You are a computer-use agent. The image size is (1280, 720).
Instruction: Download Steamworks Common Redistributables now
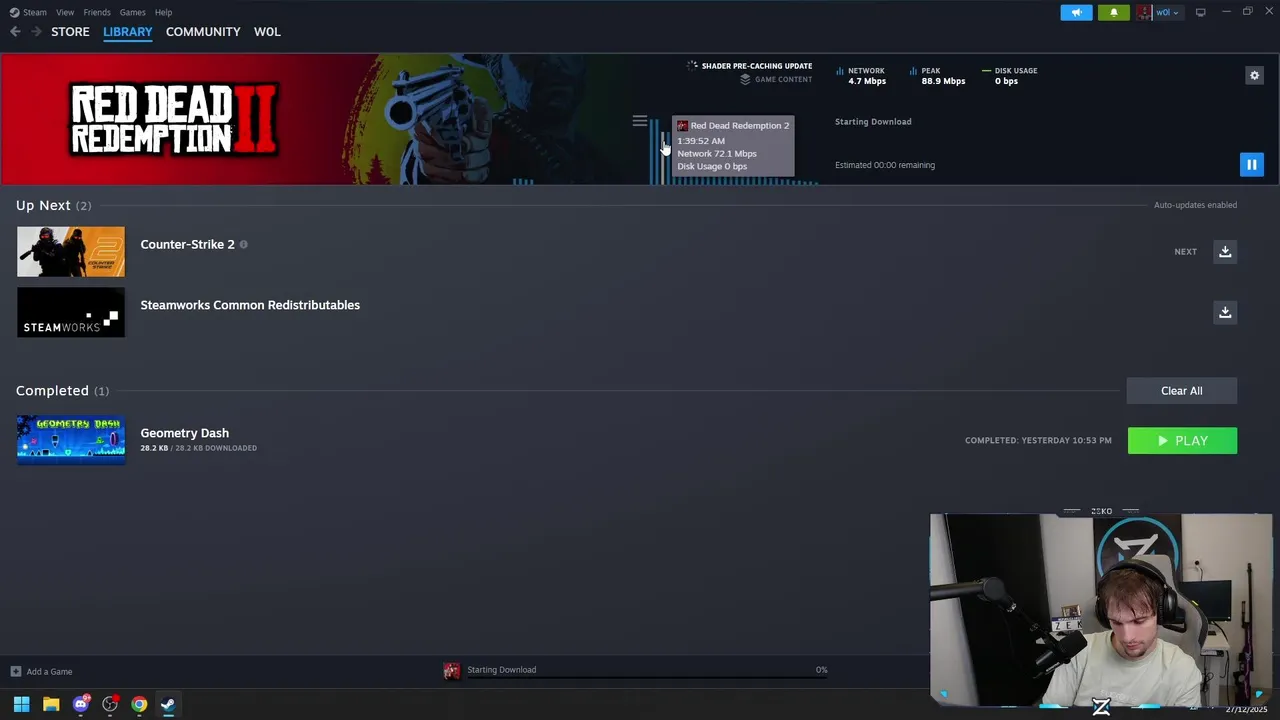click(x=1225, y=312)
